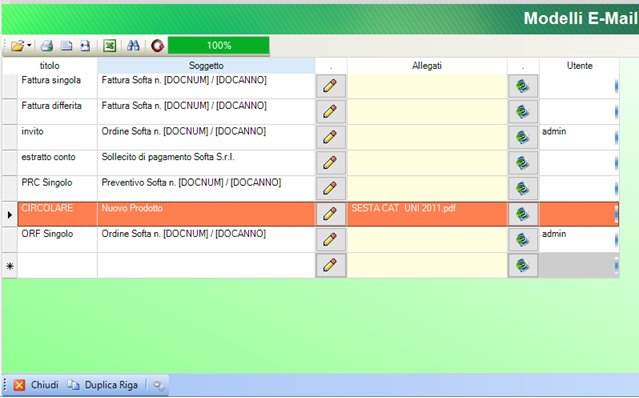Click the gears icon in bottom toolbar
Screen dimensions: 639x398
[x=158, y=385]
